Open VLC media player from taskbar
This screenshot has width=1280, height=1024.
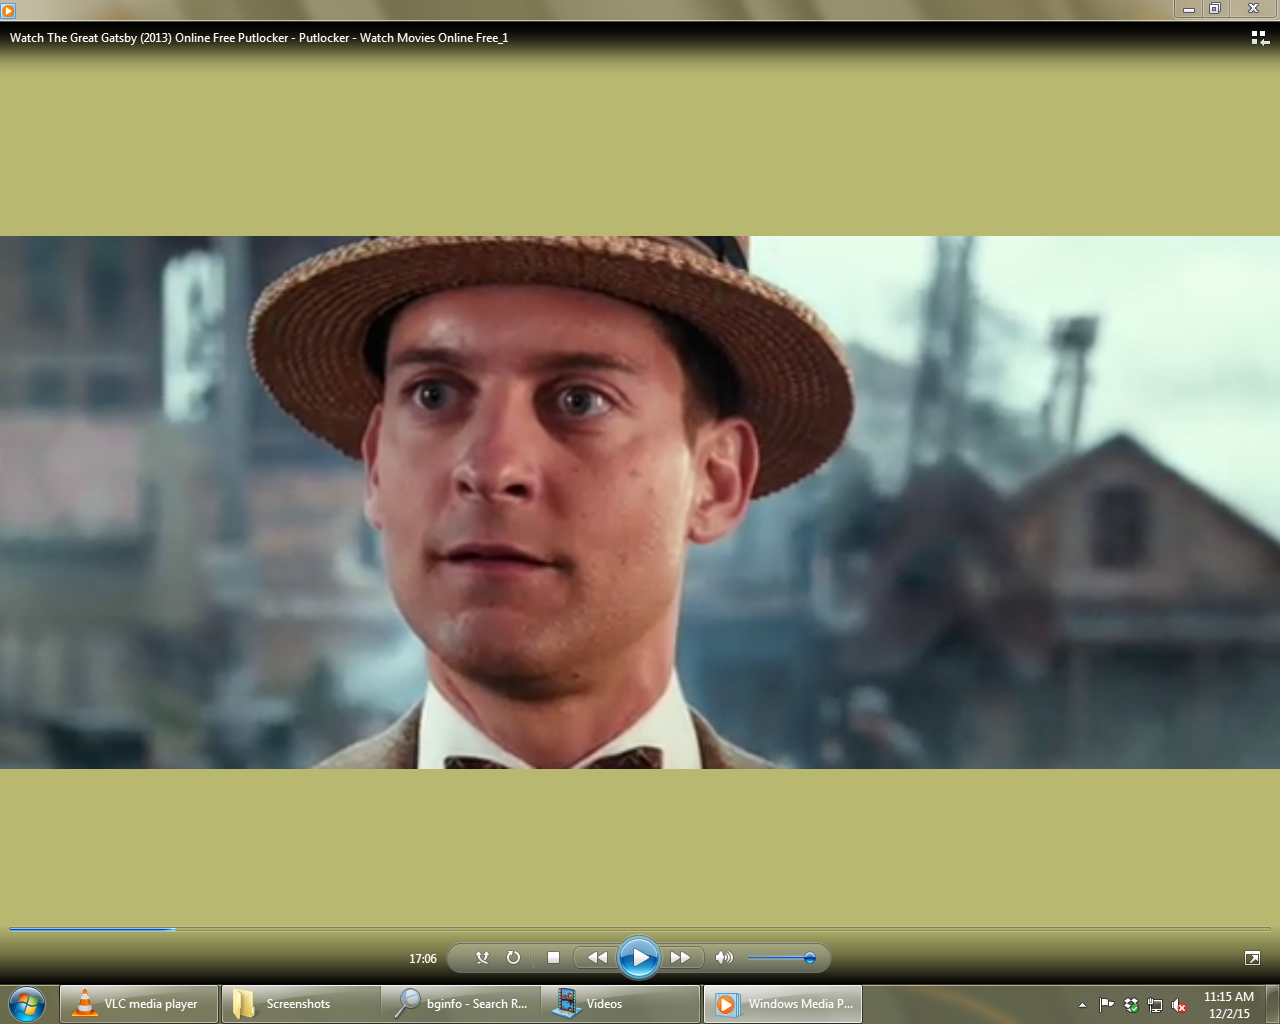pyautogui.click(x=139, y=1004)
